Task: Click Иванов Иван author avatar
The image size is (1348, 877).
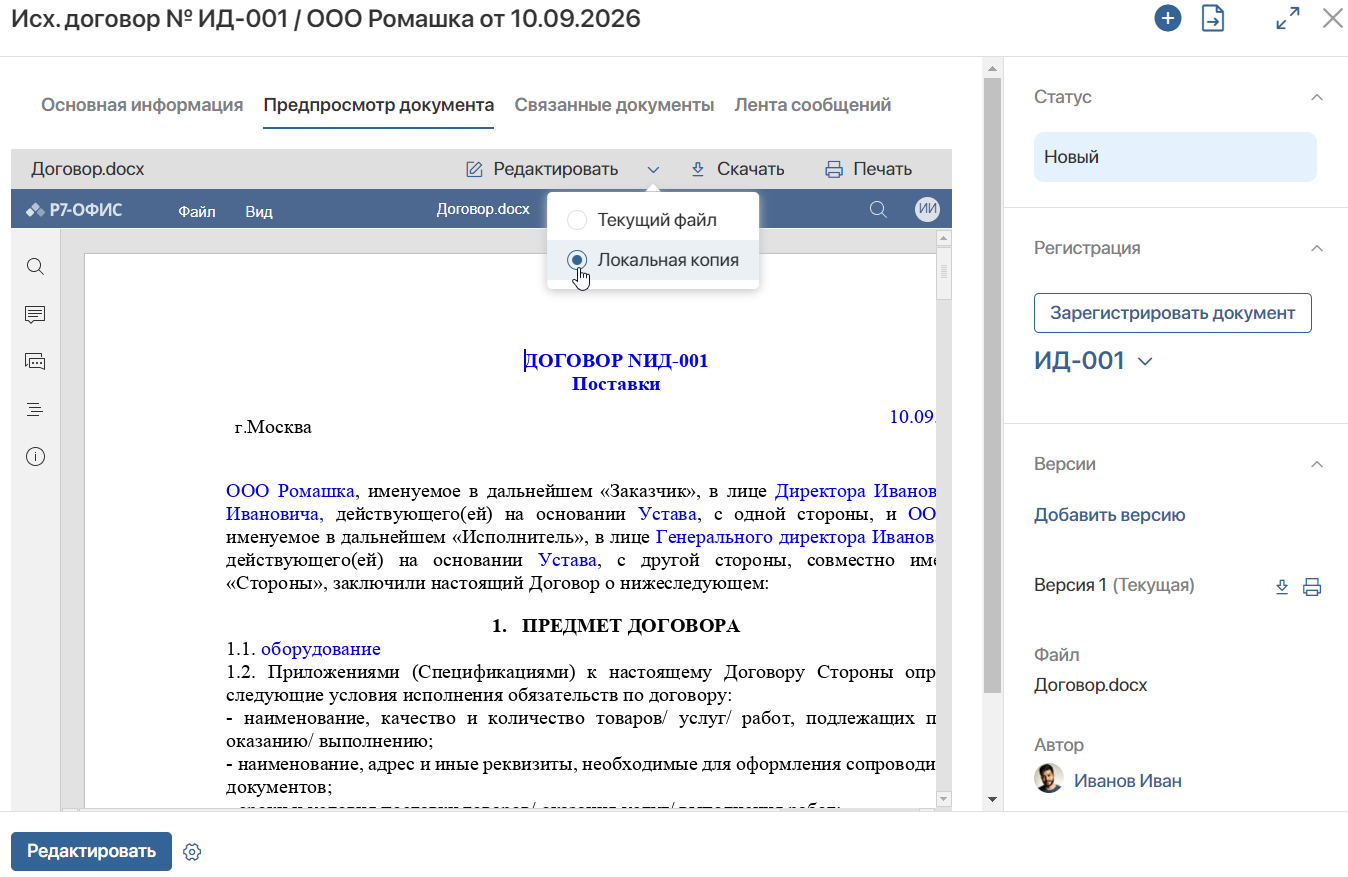Action: tap(1049, 778)
